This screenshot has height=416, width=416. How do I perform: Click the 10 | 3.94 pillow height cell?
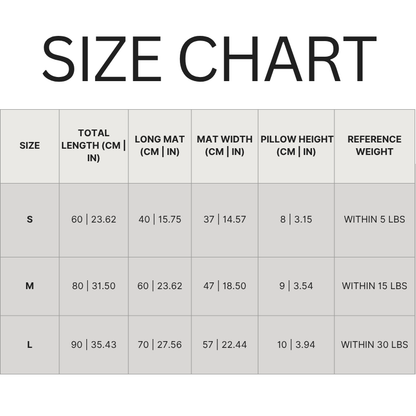296,345
